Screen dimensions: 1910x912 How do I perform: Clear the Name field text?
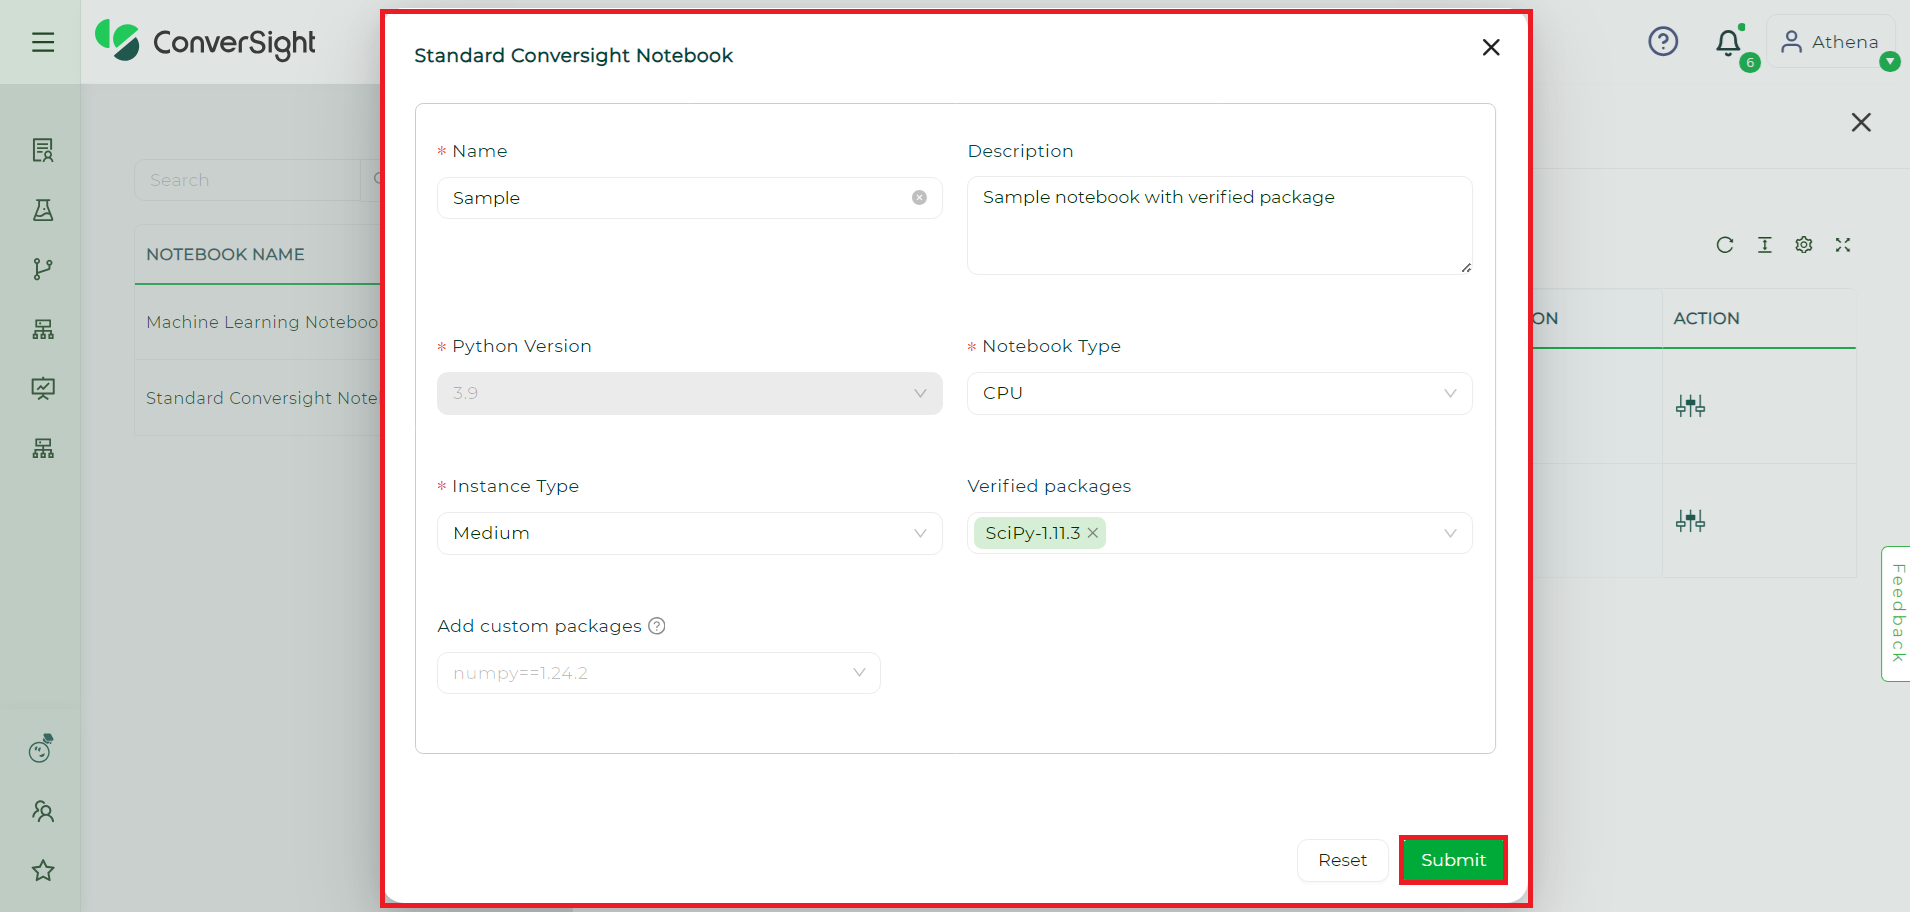pos(919,198)
